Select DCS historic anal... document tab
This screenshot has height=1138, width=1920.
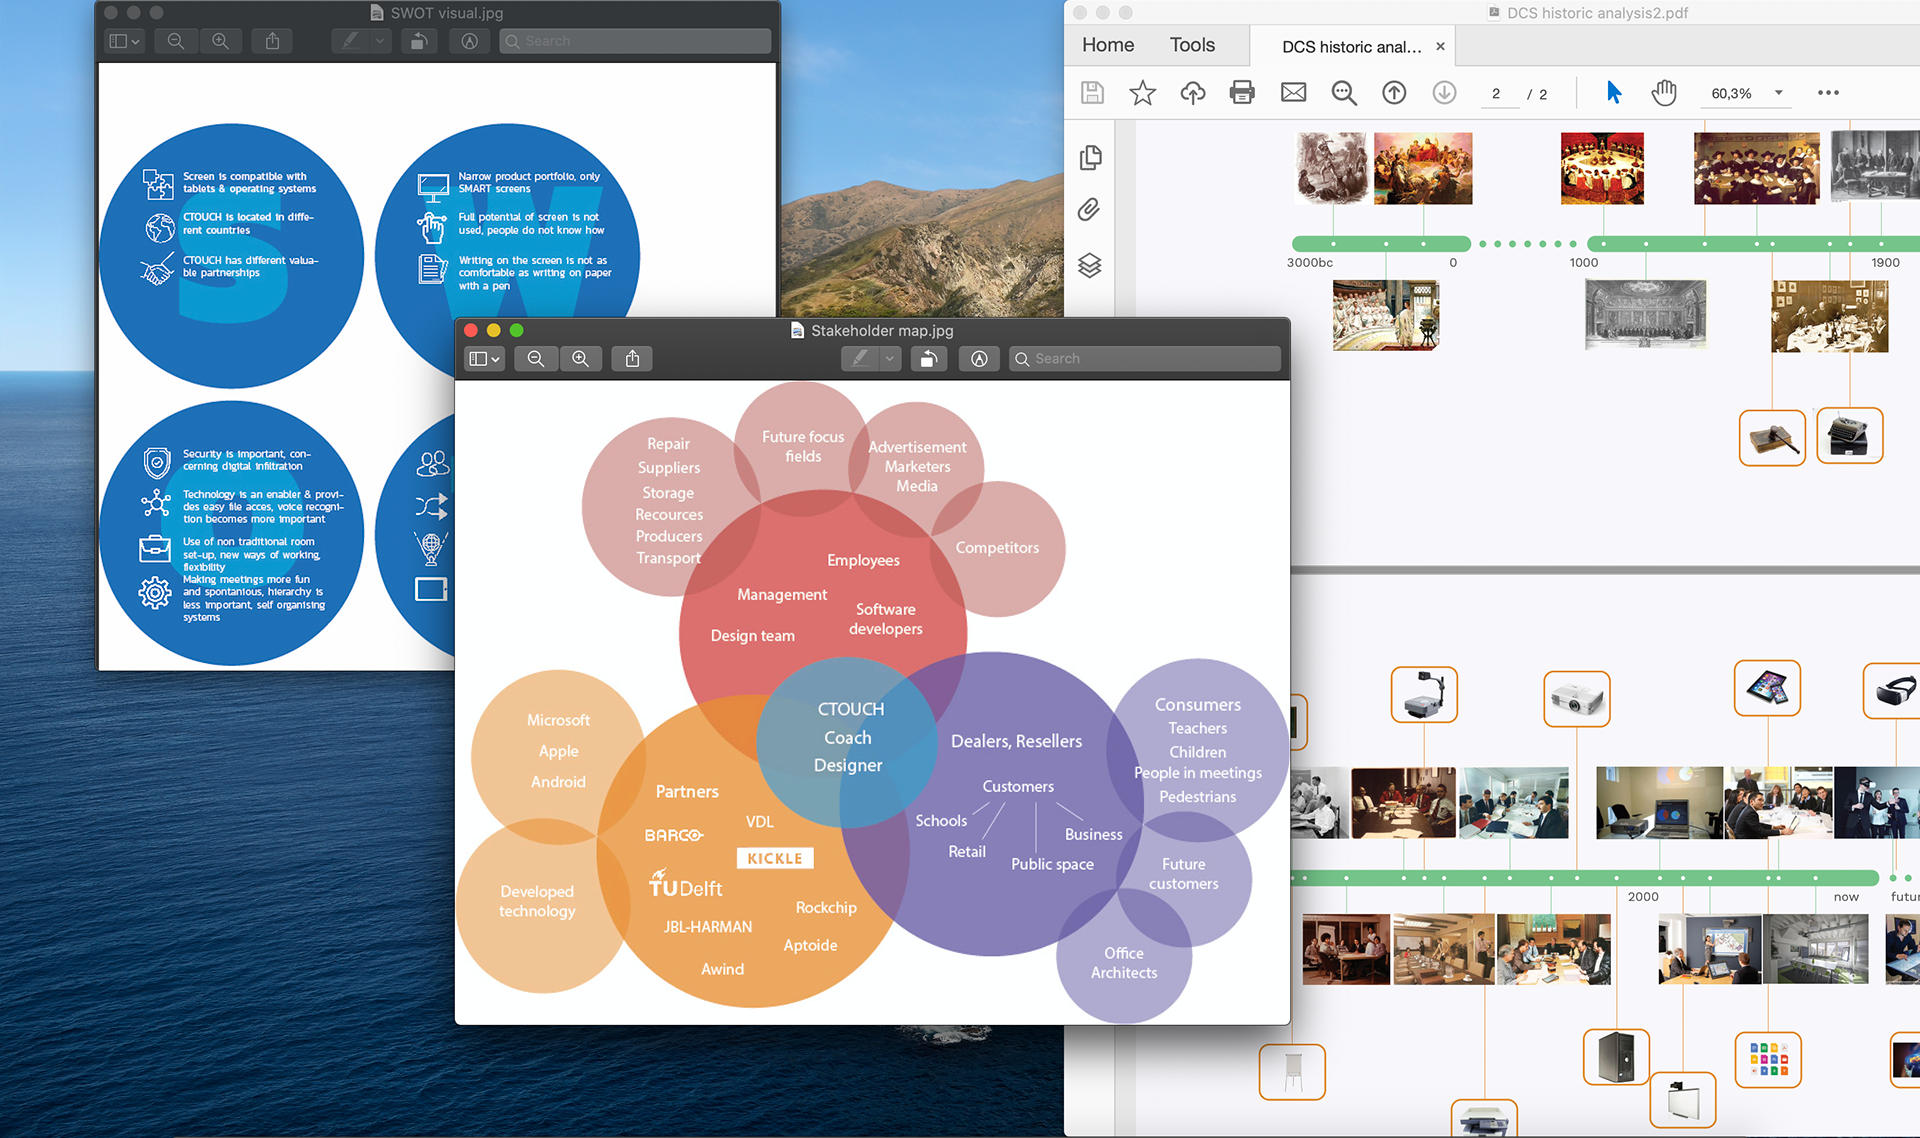pos(1351,47)
